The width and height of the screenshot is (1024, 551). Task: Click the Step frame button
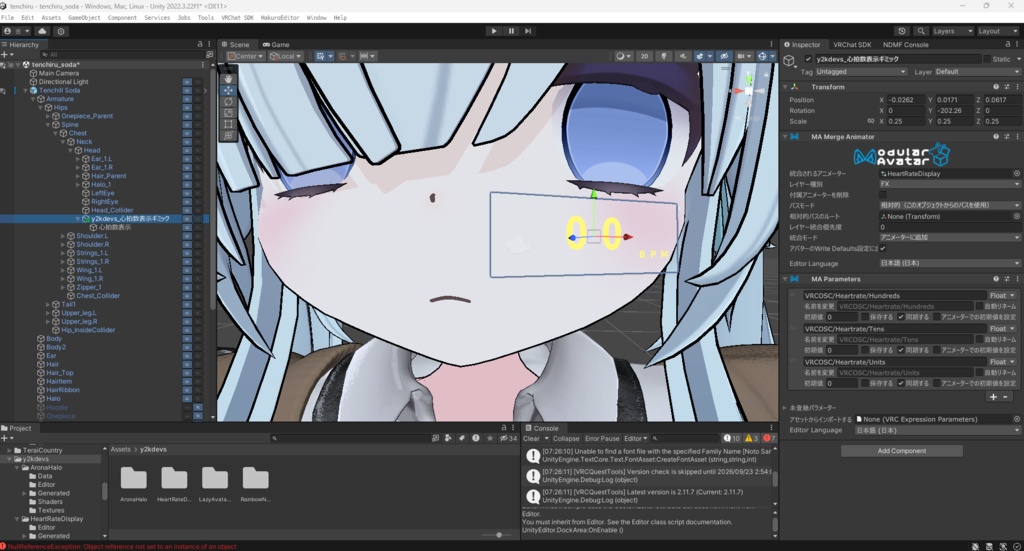click(x=528, y=31)
